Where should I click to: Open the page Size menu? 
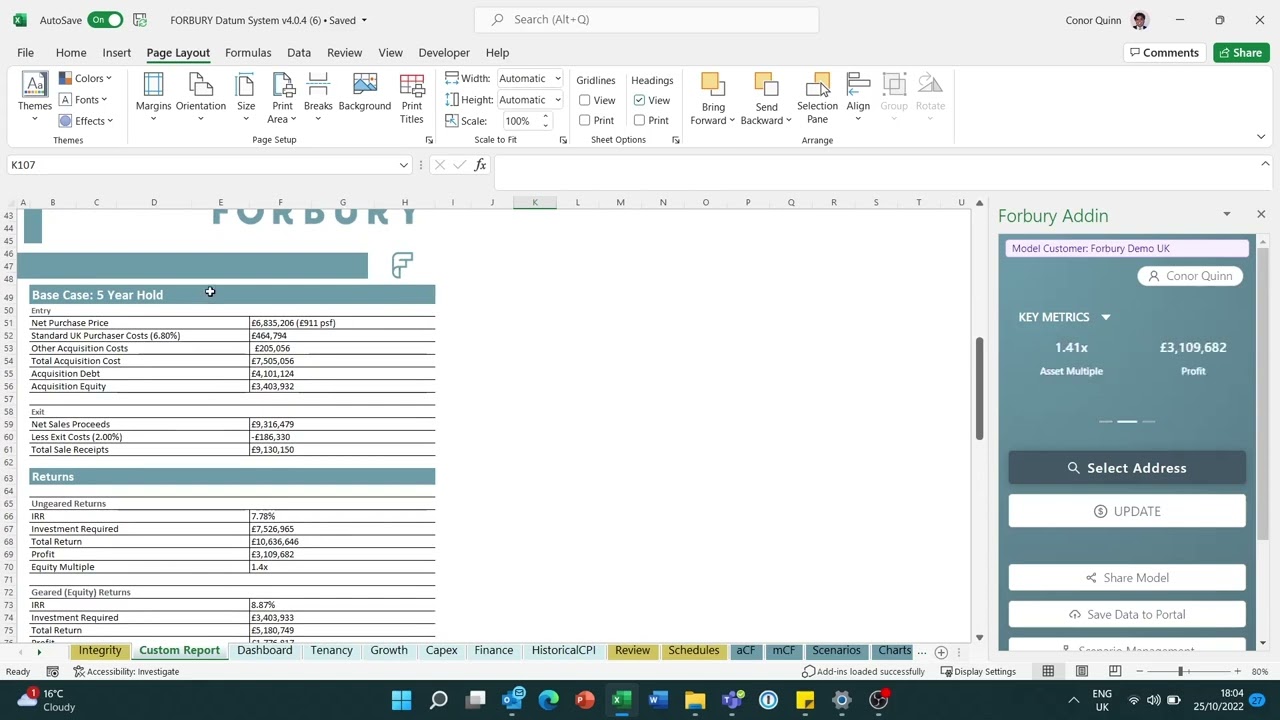click(246, 97)
